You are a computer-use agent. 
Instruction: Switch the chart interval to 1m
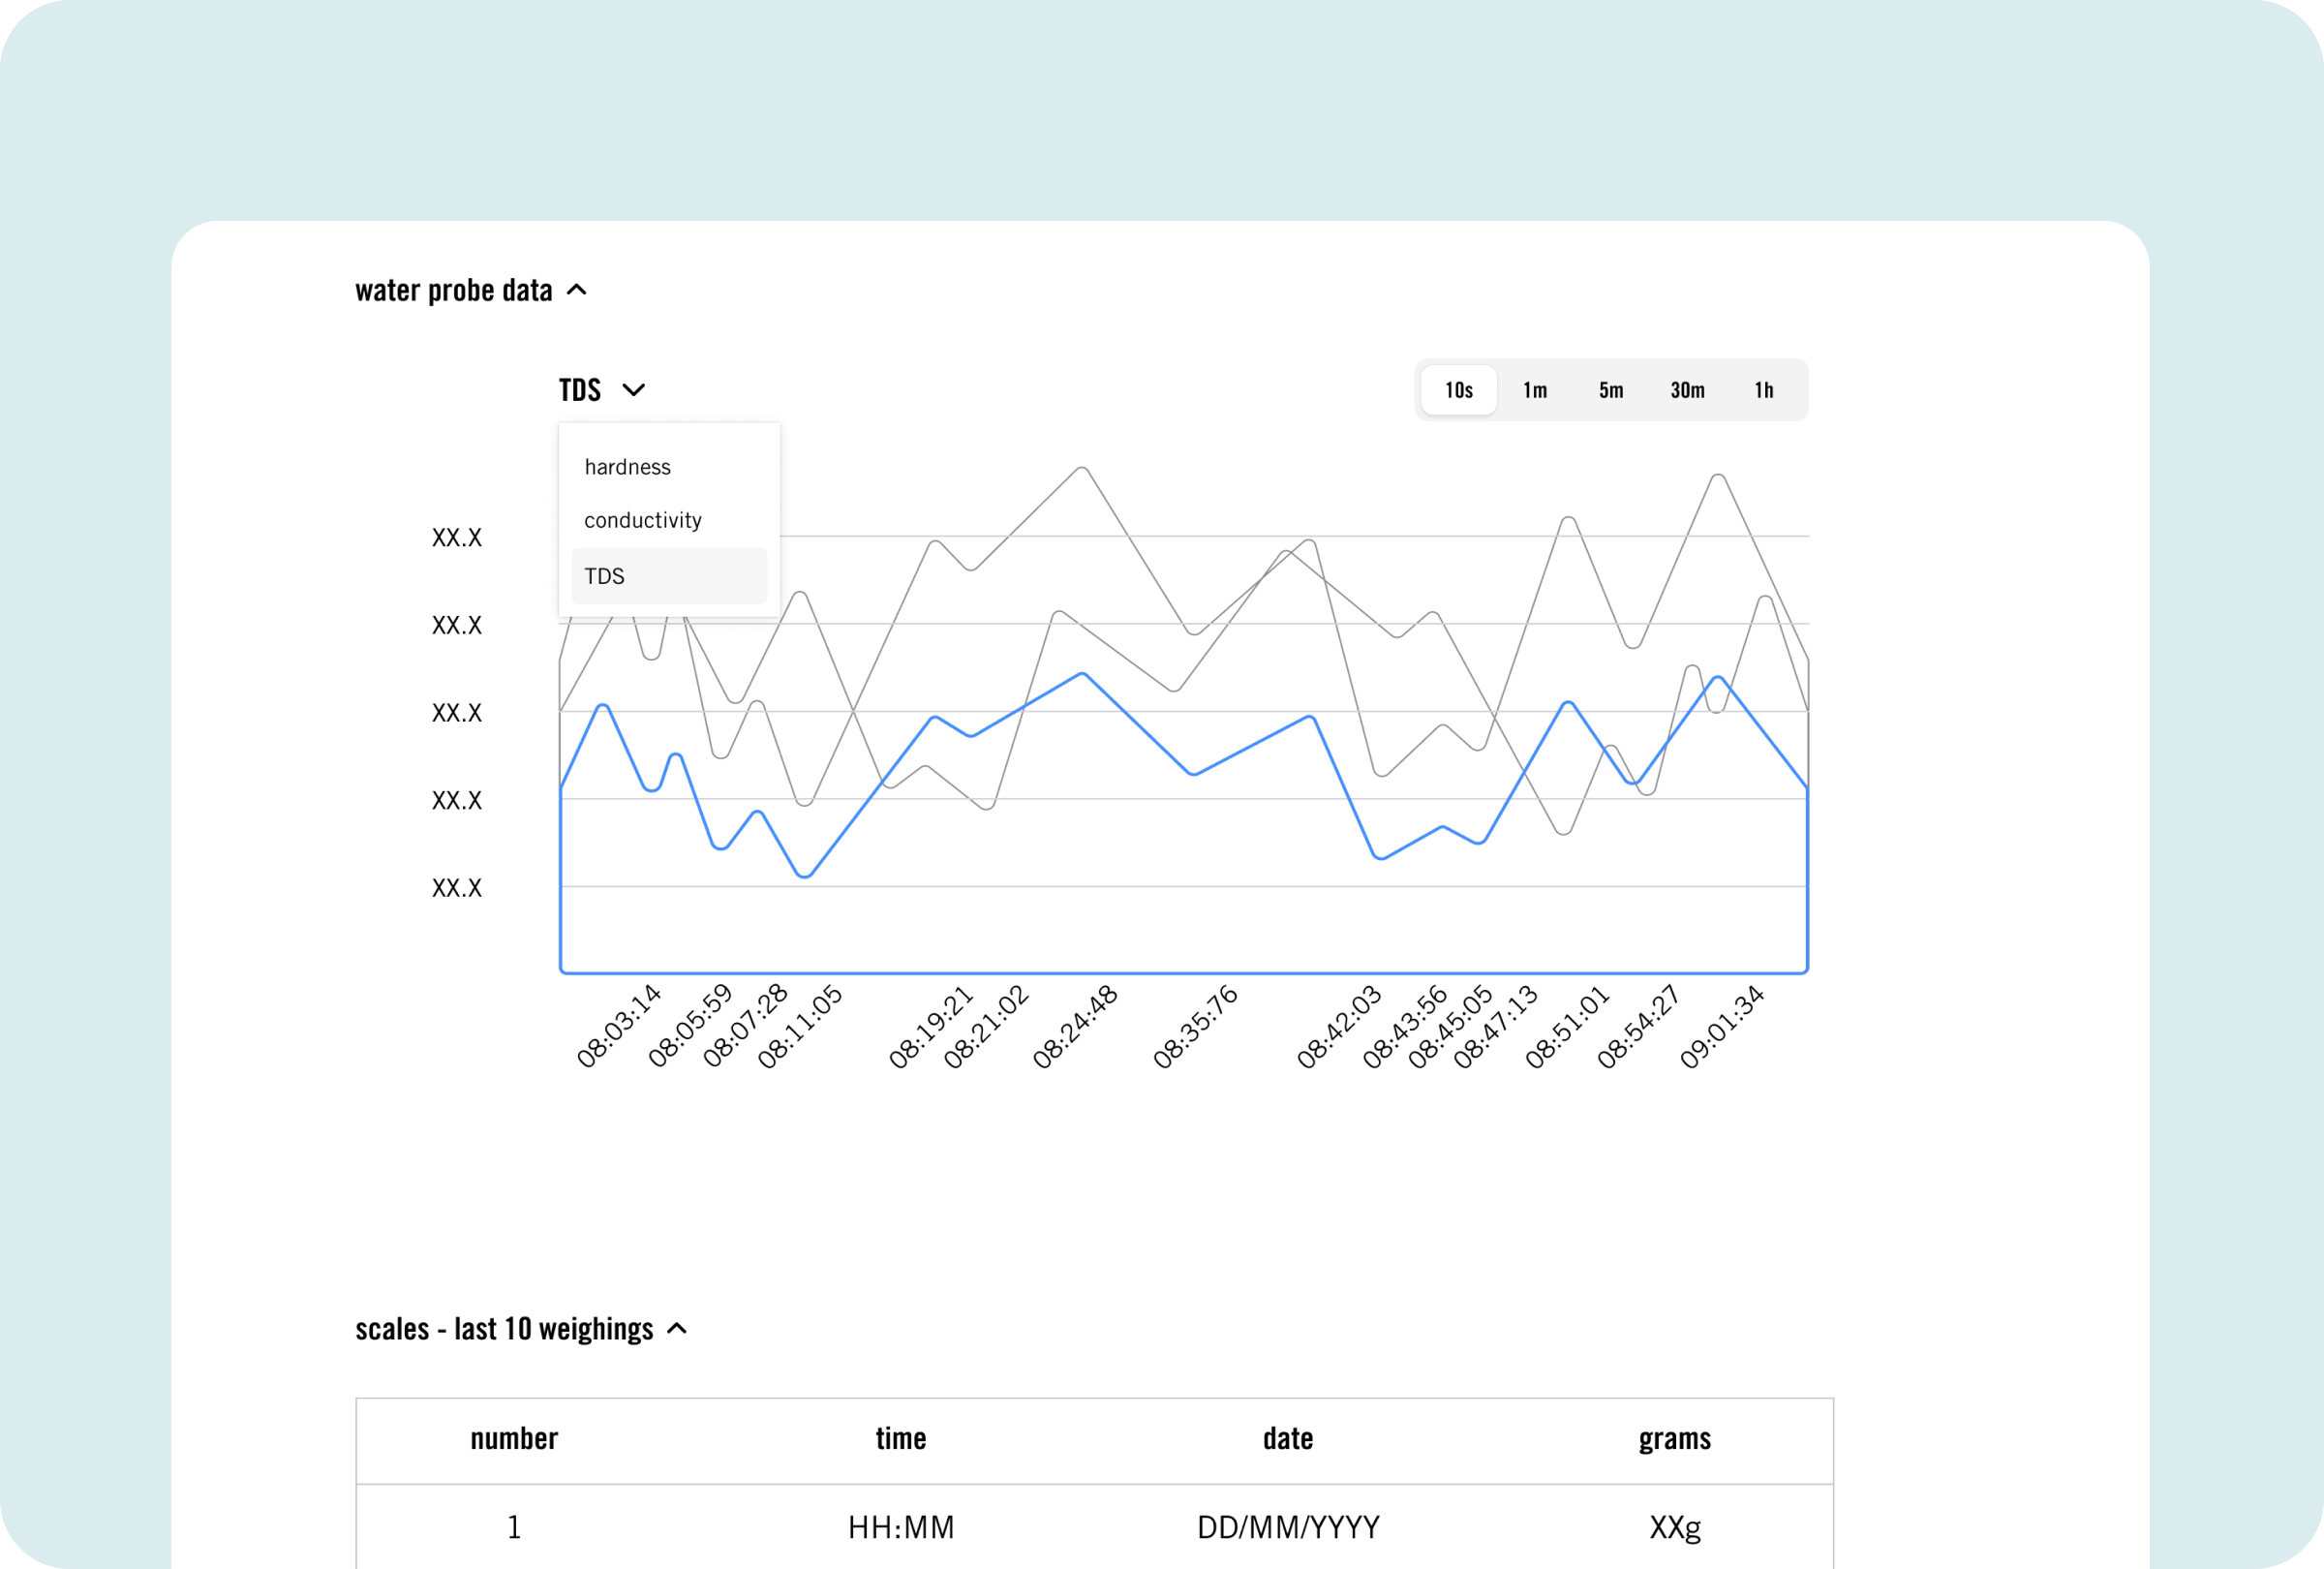click(x=1535, y=390)
